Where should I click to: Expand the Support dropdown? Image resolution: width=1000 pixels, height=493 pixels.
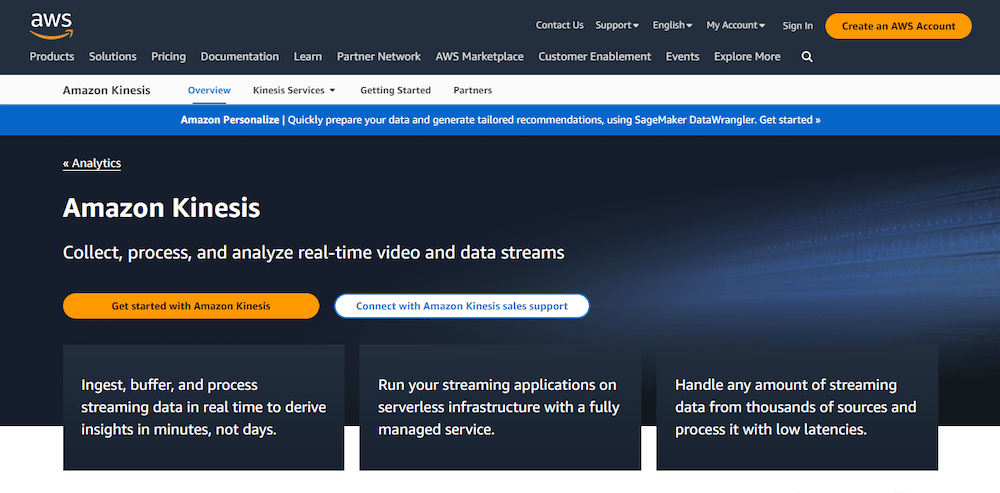tap(617, 26)
